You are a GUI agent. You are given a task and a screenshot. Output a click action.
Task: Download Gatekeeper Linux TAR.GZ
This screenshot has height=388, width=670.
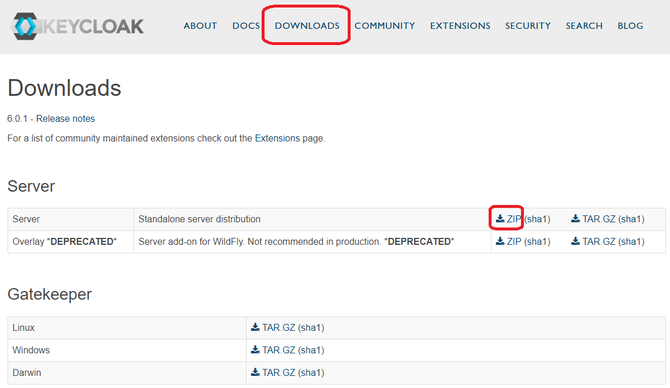(279, 327)
